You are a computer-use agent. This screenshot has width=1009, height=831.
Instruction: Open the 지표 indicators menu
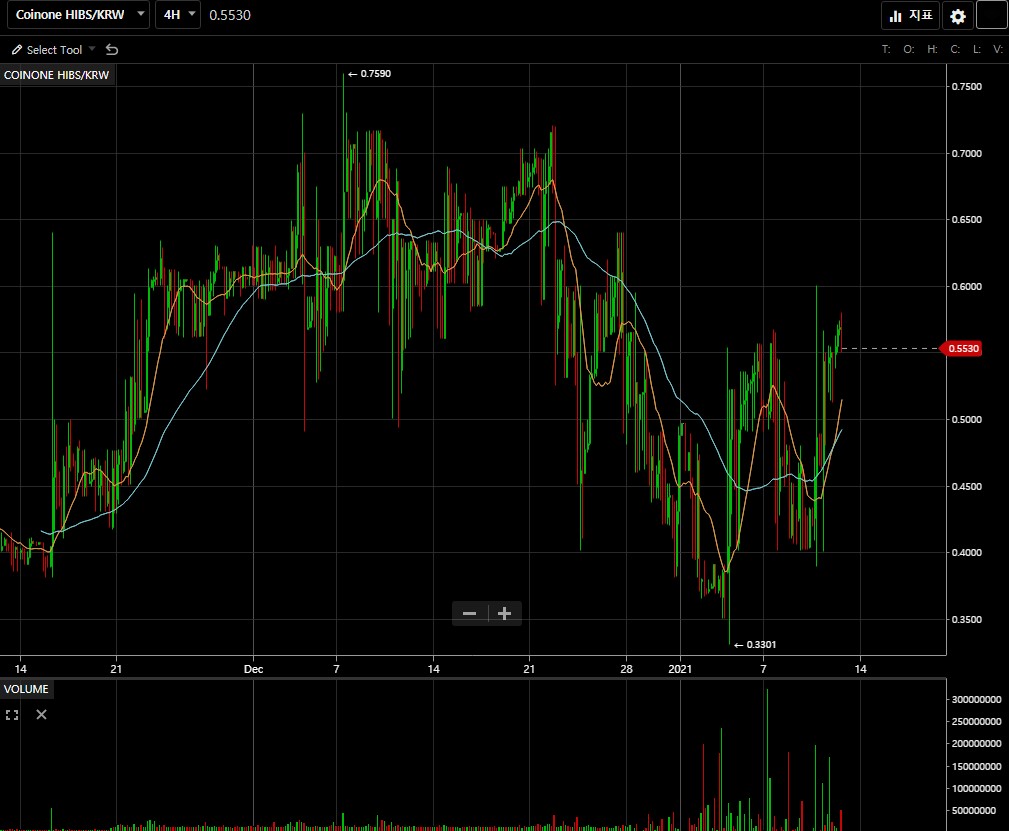click(911, 15)
